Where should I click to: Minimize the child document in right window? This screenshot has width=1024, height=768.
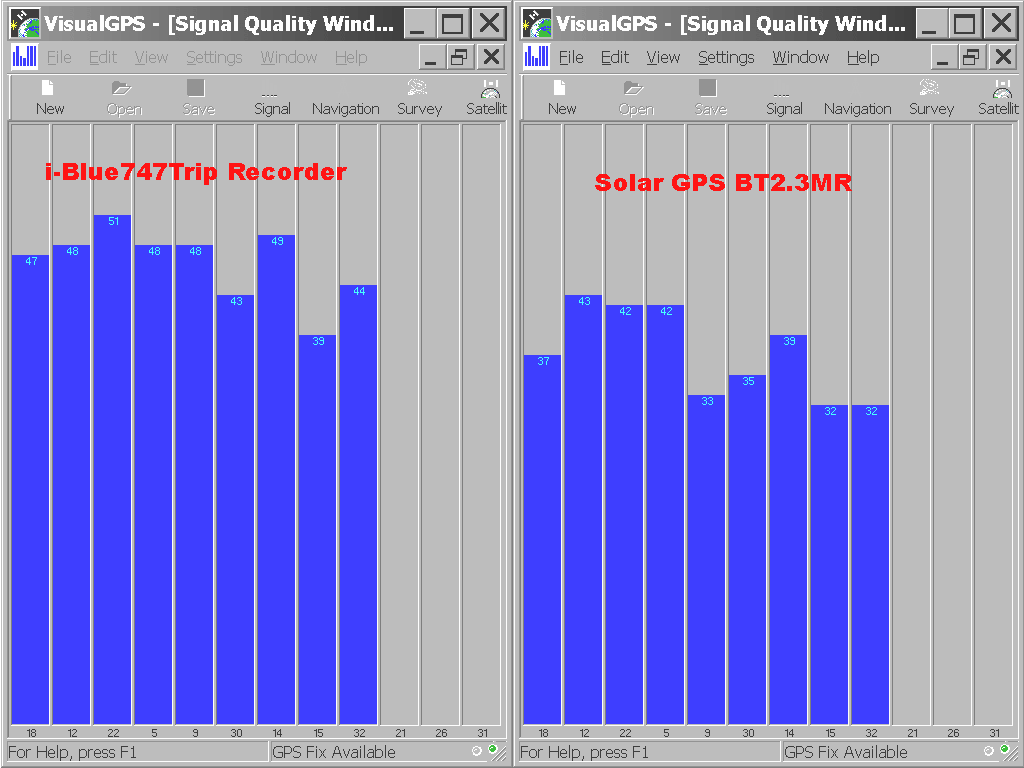(x=943, y=57)
